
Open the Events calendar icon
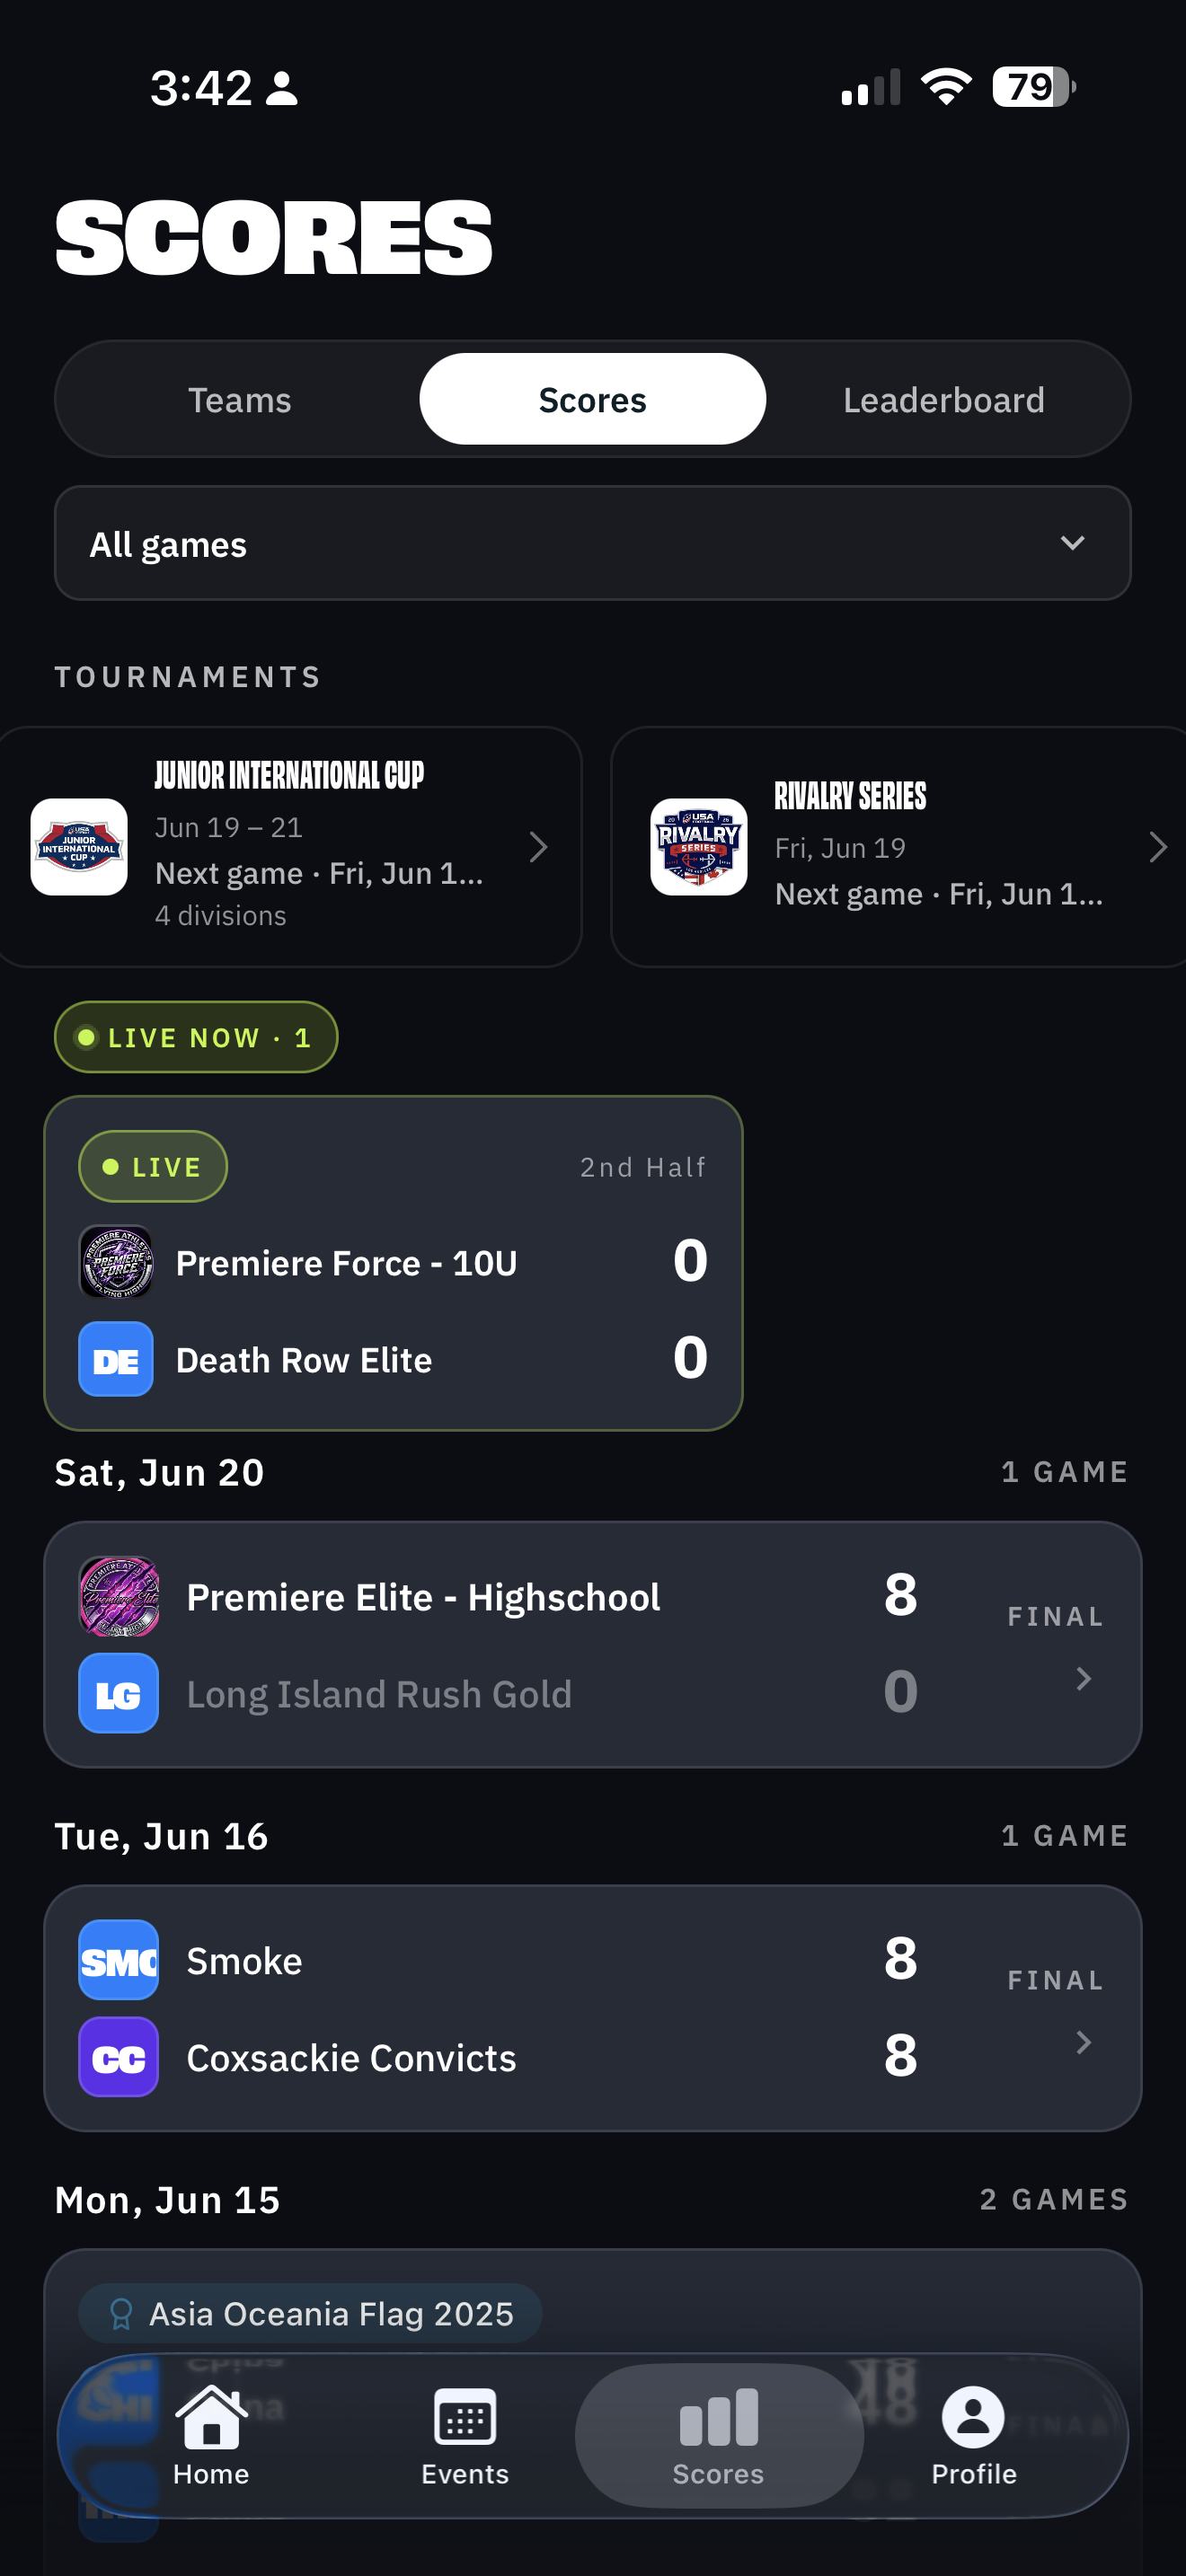tap(465, 2419)
